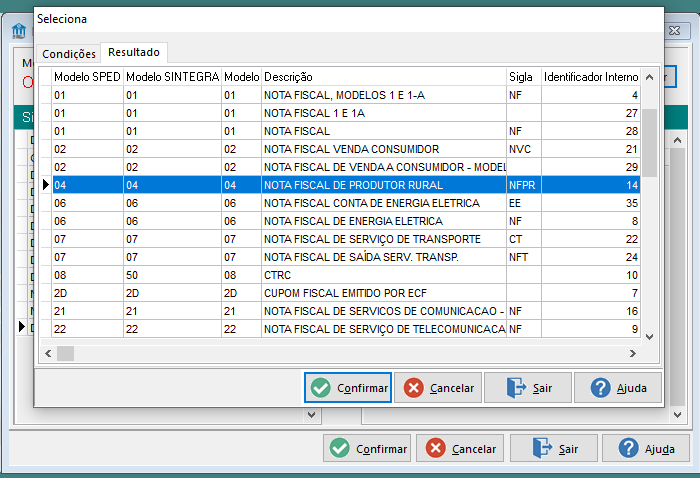
Task: Click the Confirmar label in the background window
Action: pyautogui.click(x=381, y=449)
